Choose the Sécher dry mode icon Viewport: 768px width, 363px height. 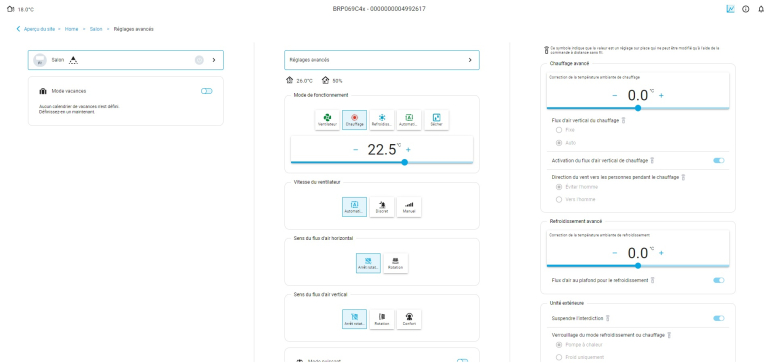coord(436,120)
